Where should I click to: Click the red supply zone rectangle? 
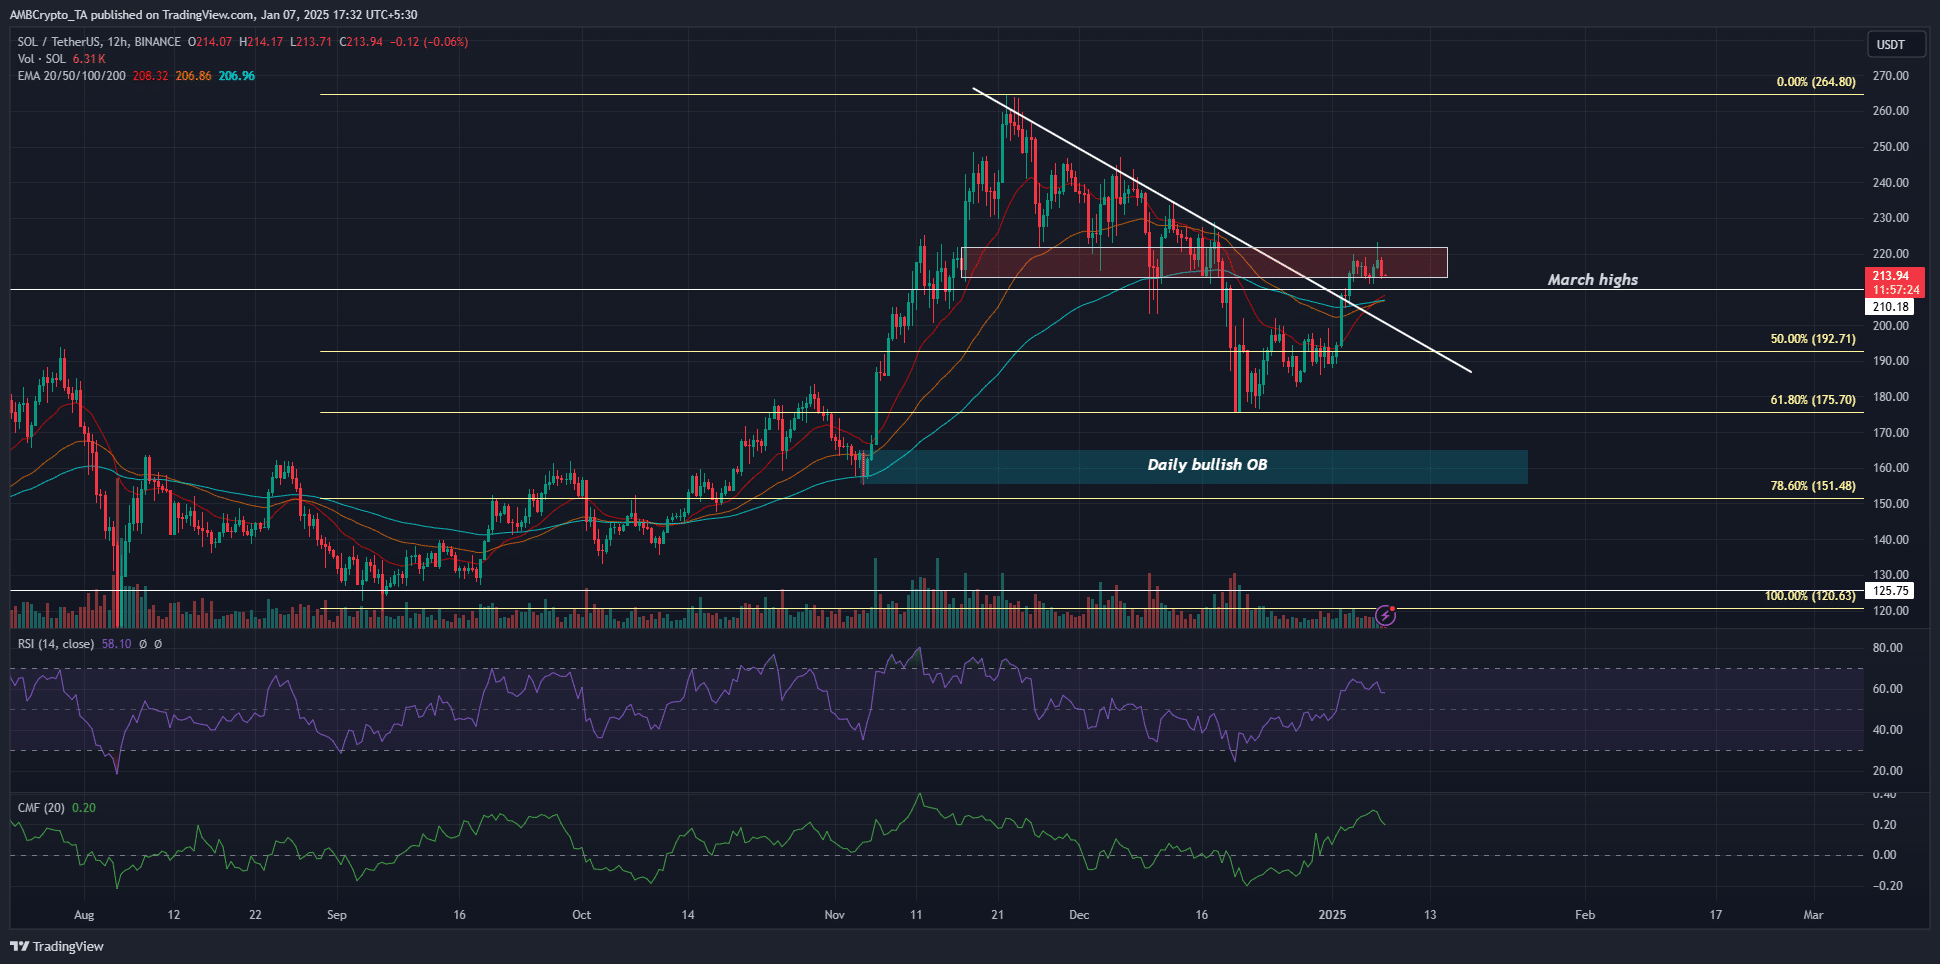[1204, 262]
